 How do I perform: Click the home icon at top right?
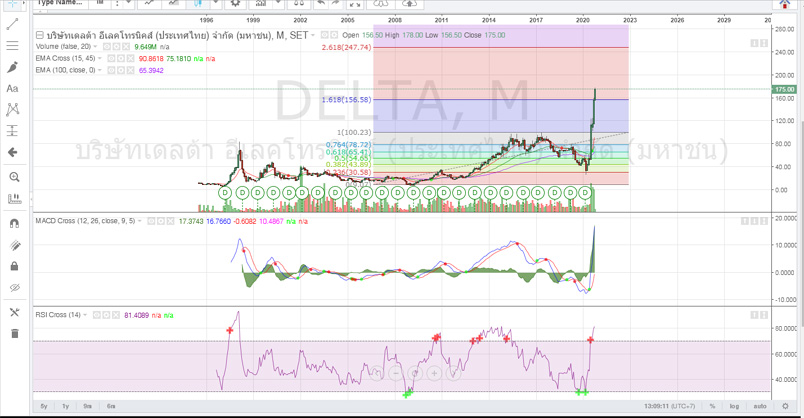785,4
